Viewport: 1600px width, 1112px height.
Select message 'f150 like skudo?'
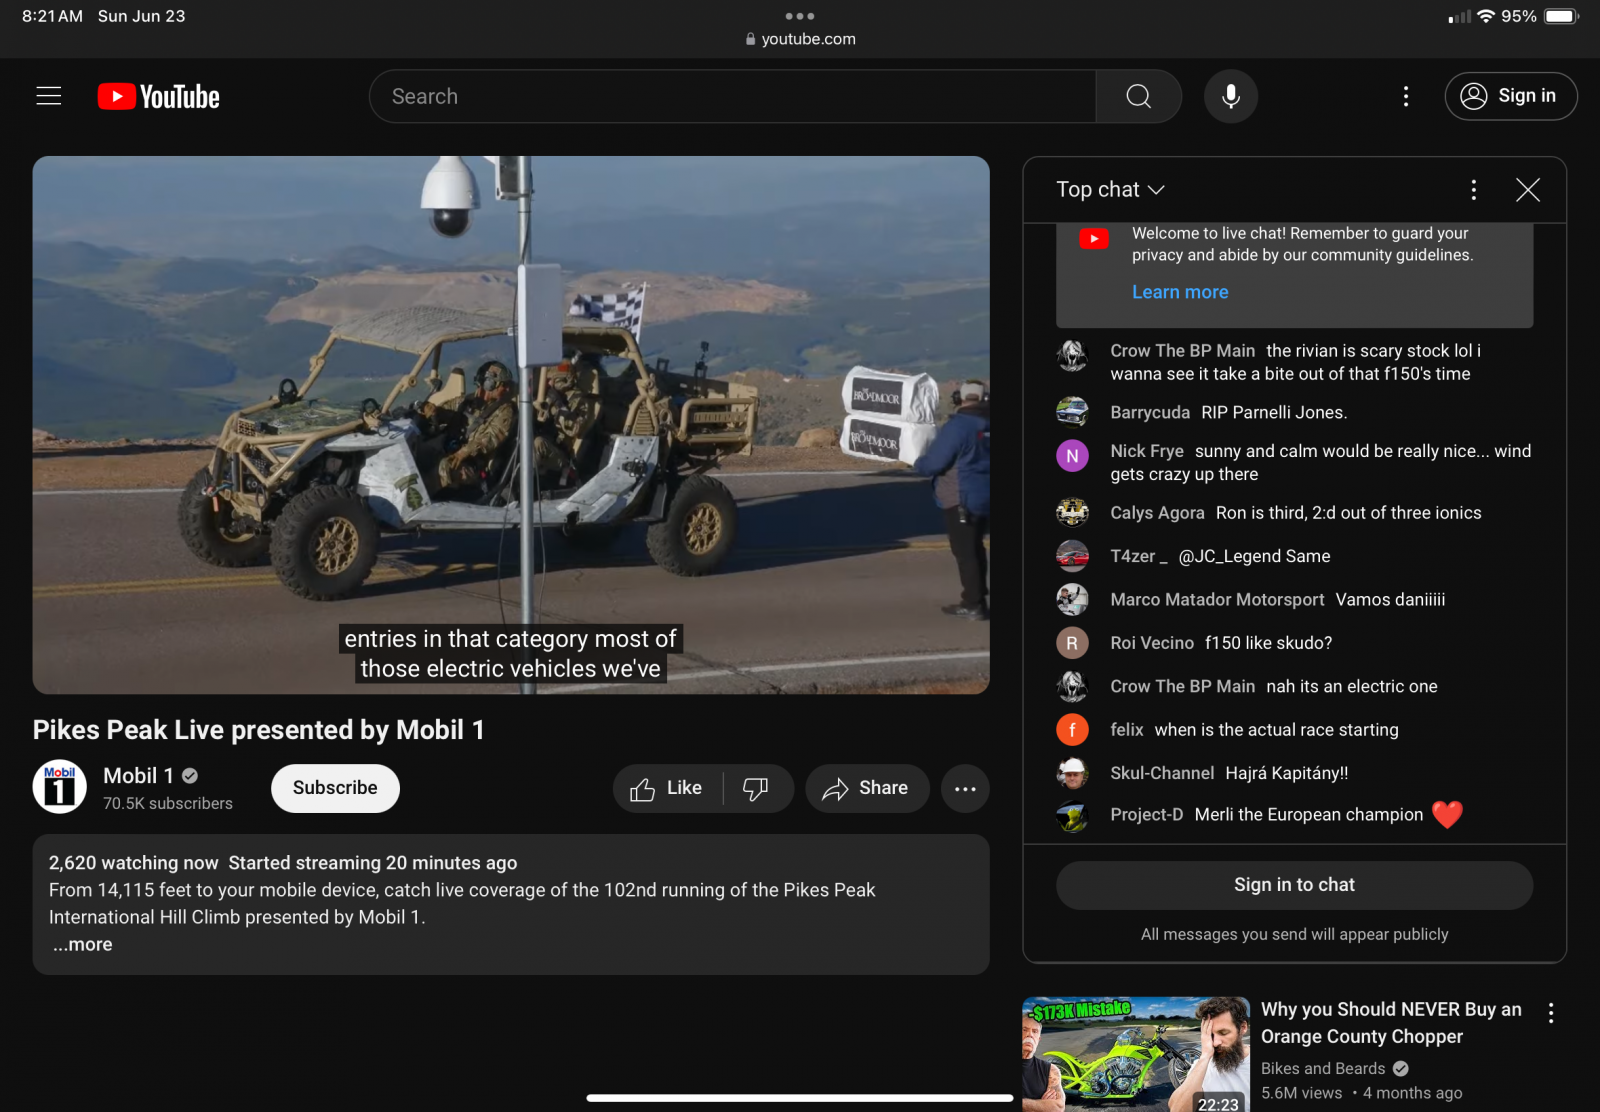tap(1268, 643)
